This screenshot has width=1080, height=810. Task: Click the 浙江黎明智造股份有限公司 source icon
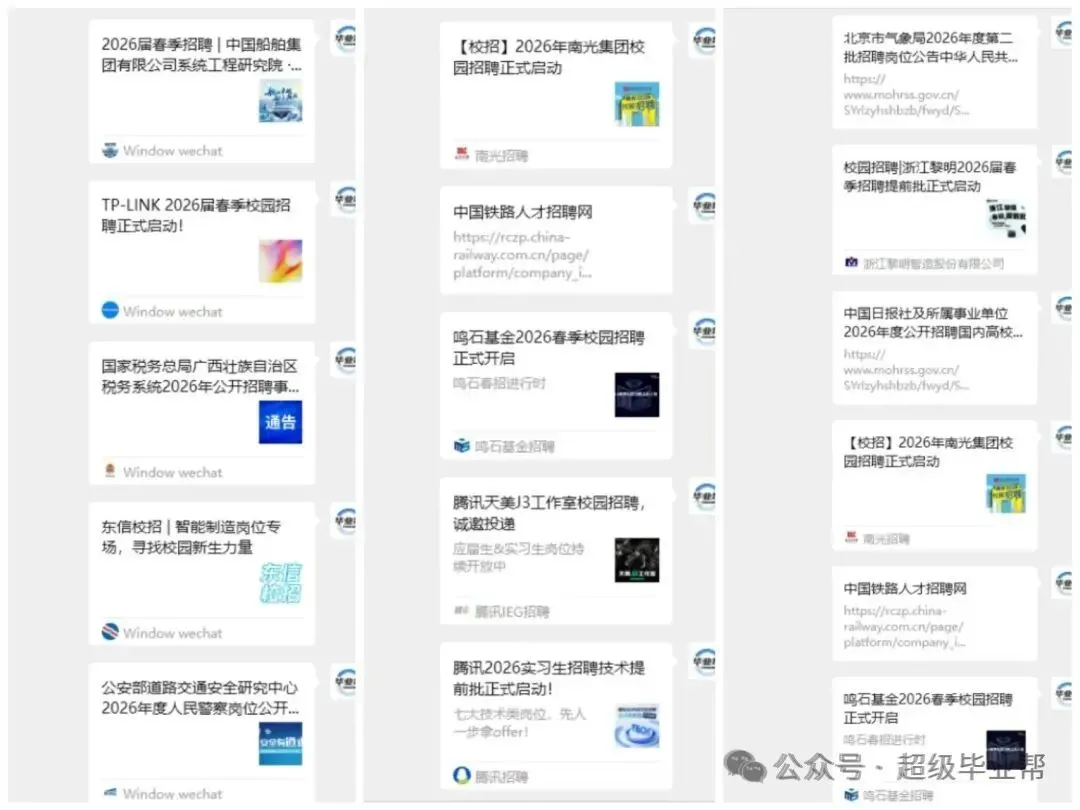851,262
